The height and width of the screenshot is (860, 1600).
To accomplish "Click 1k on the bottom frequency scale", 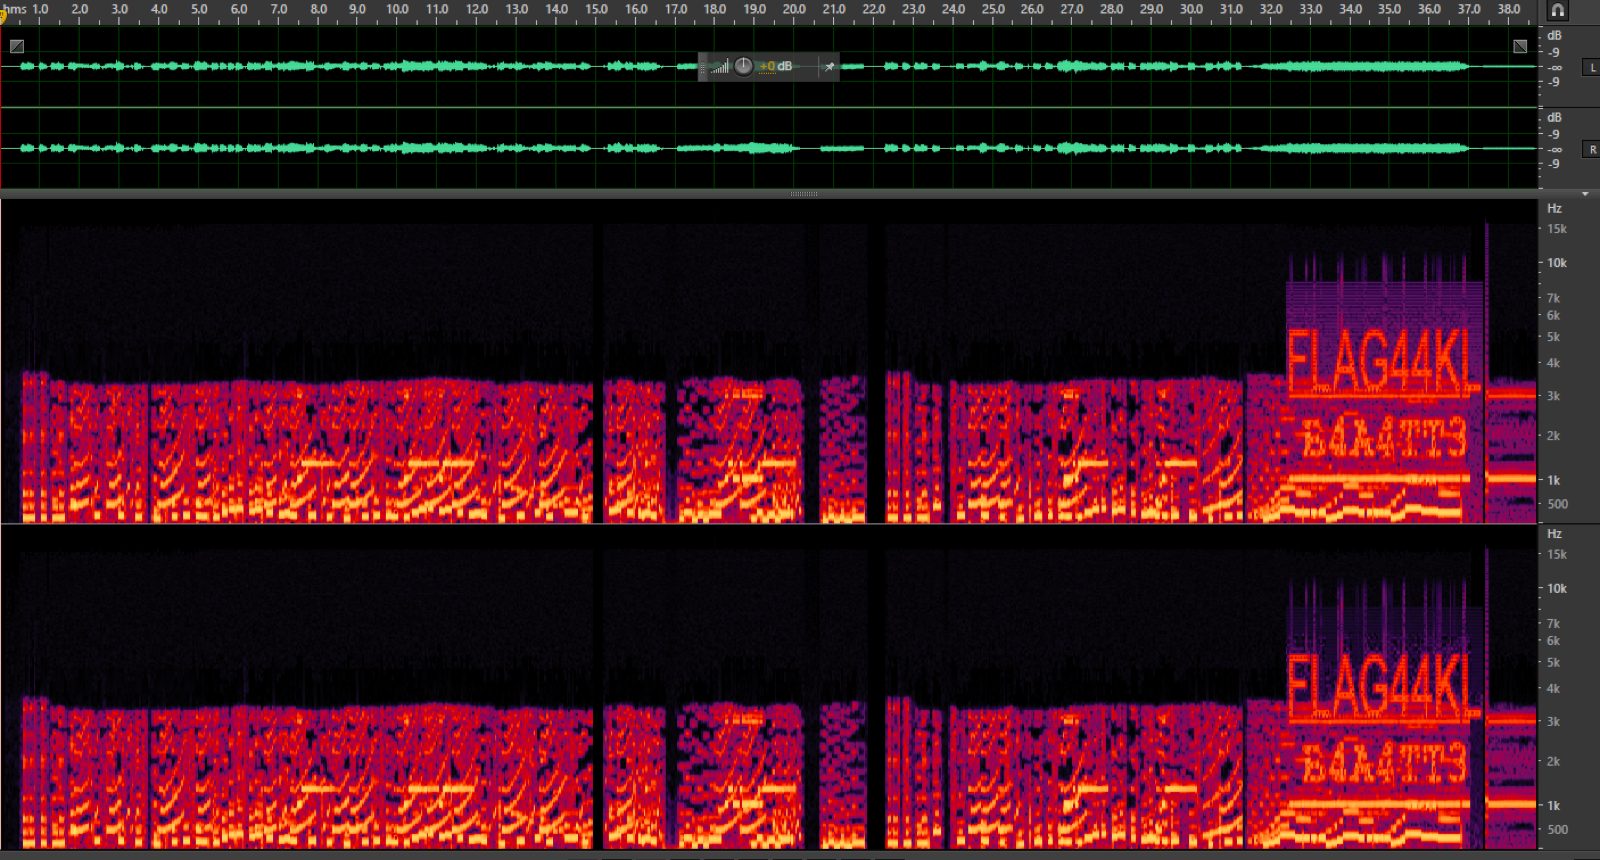I will (1554, 805).
